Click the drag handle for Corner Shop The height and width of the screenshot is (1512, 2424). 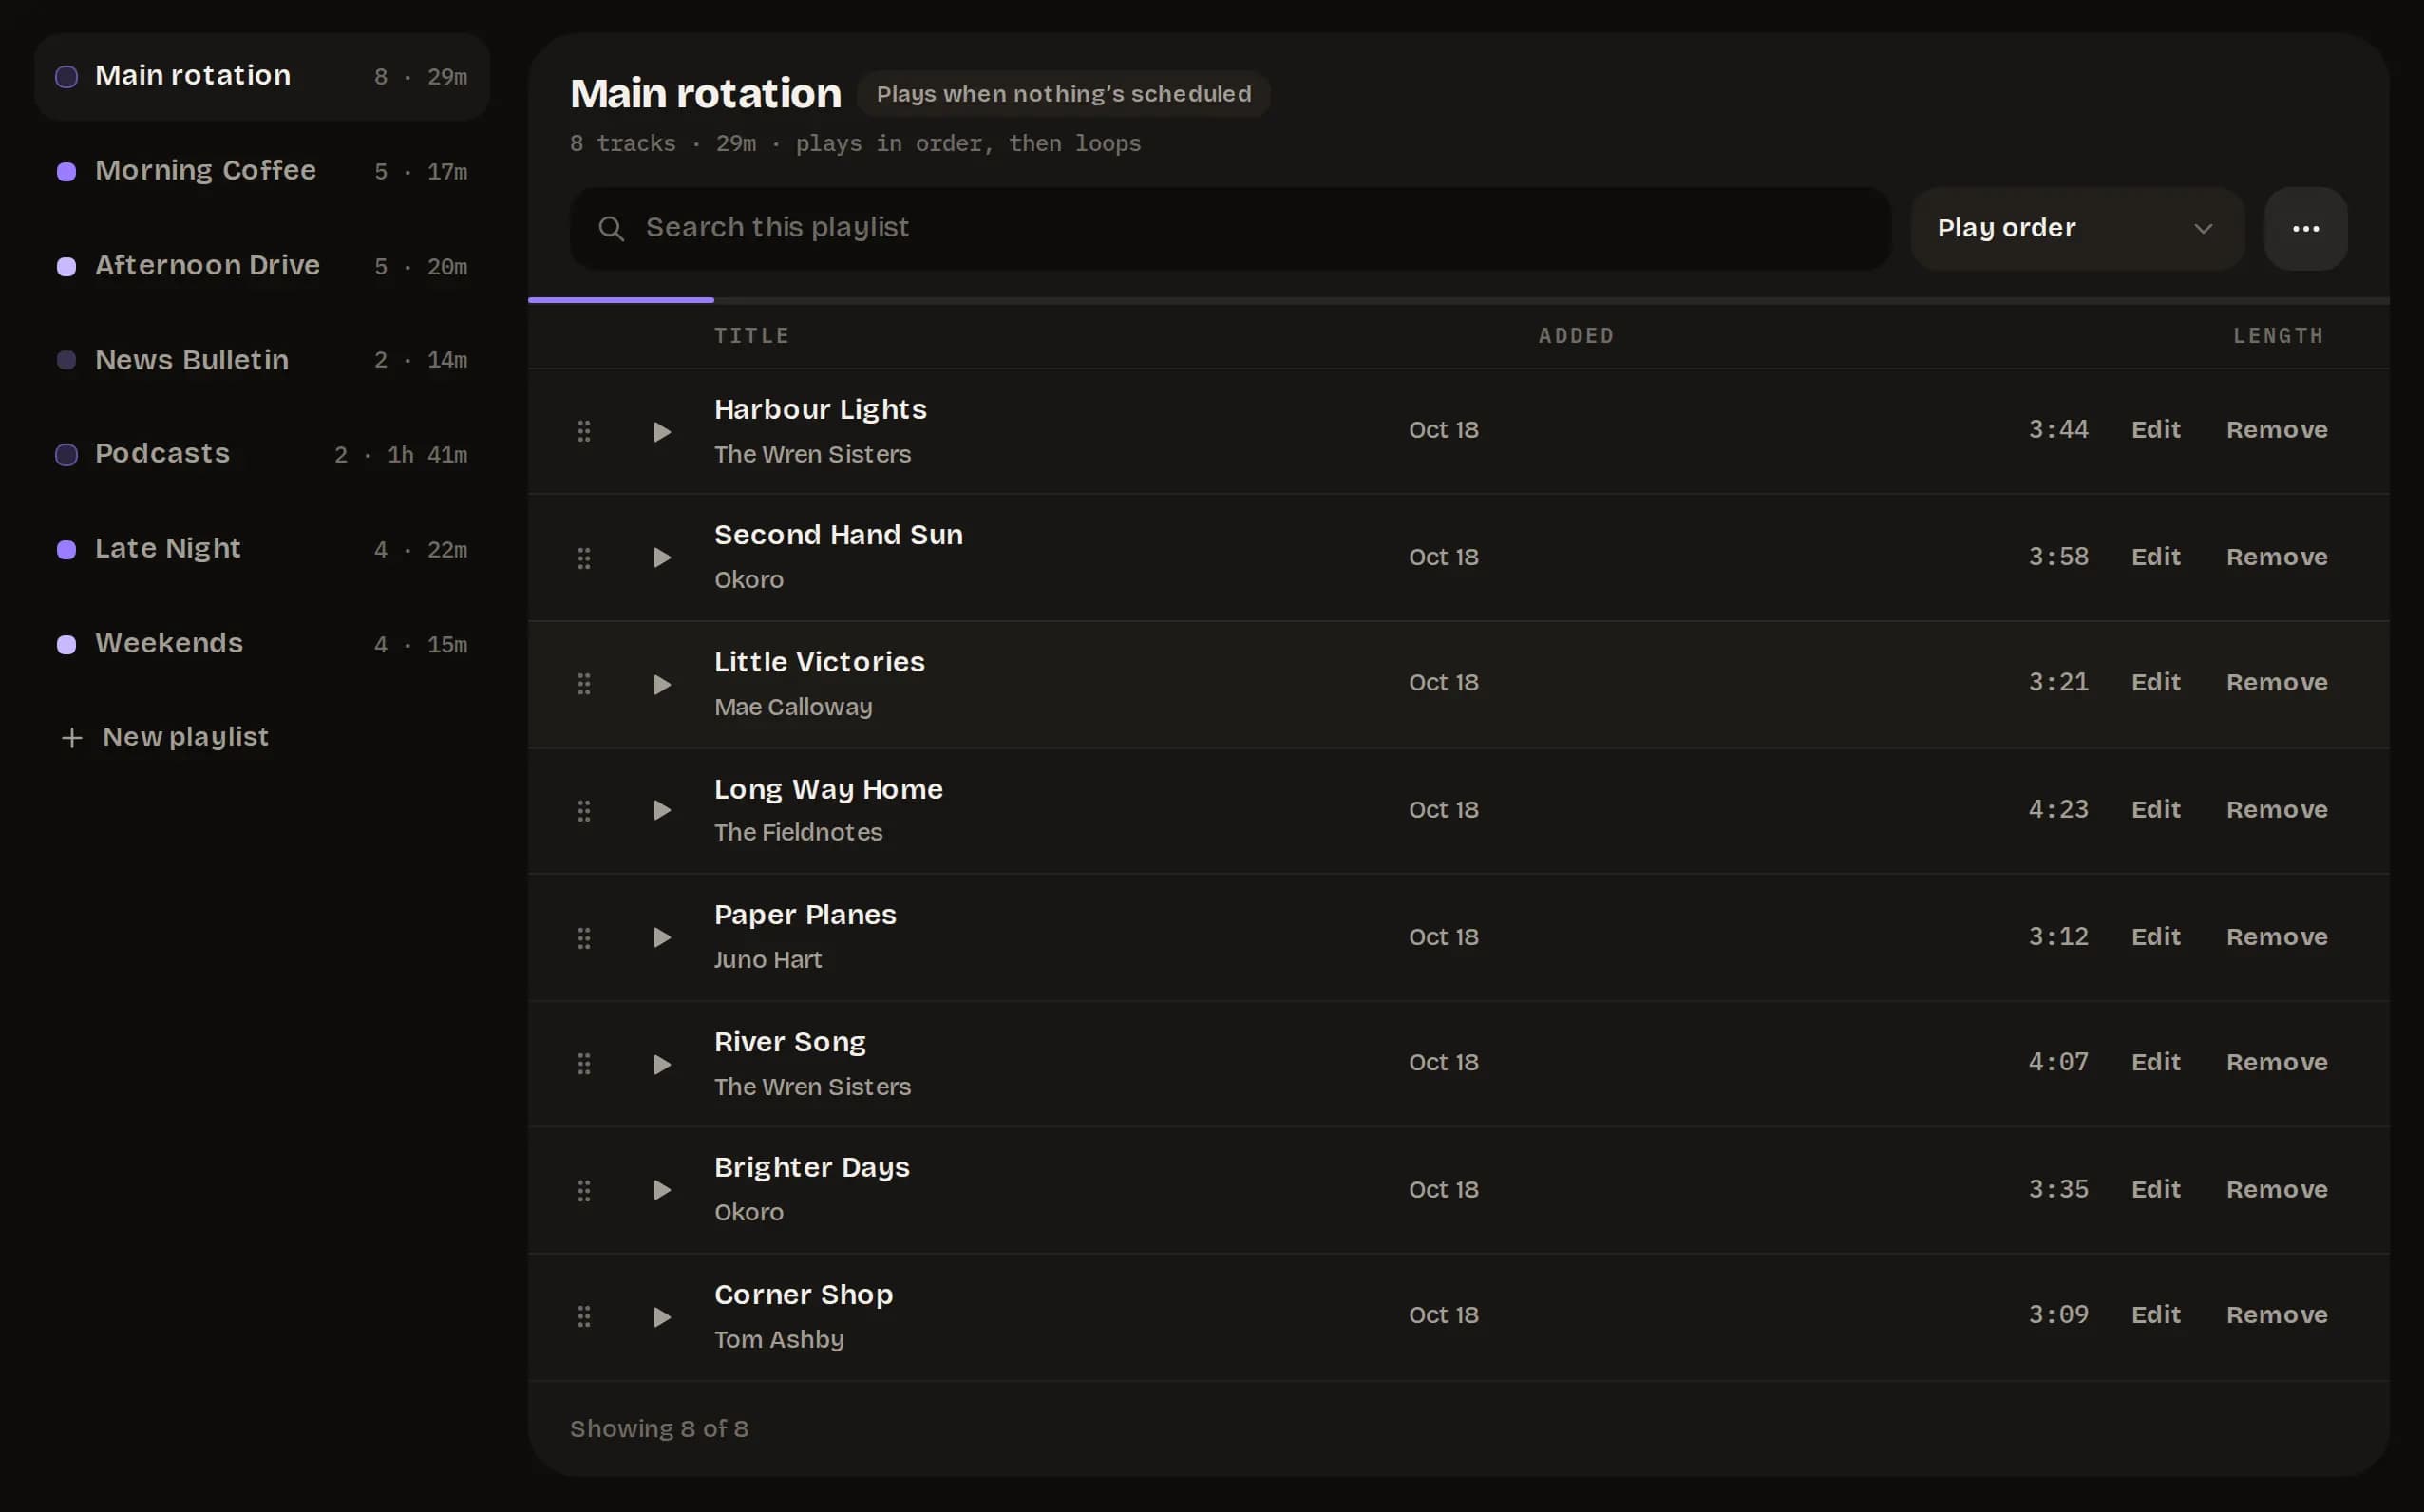point(584,1317)
